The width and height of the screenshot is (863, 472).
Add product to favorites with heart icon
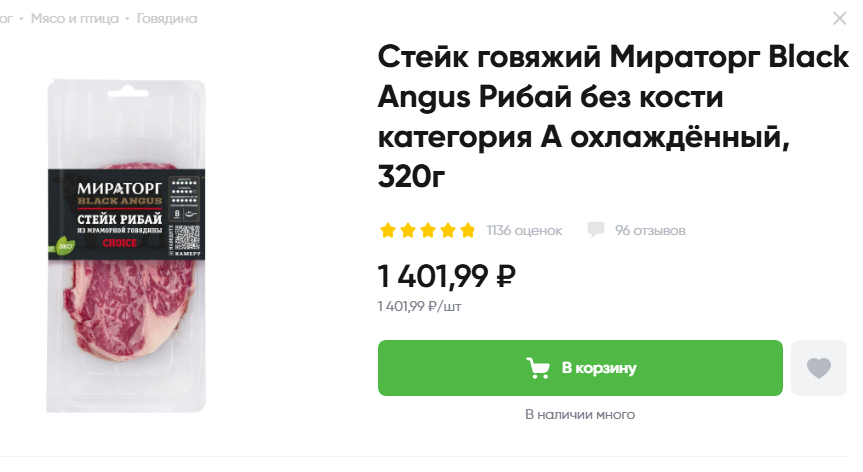pyautogui.click(x=818, y=368)
